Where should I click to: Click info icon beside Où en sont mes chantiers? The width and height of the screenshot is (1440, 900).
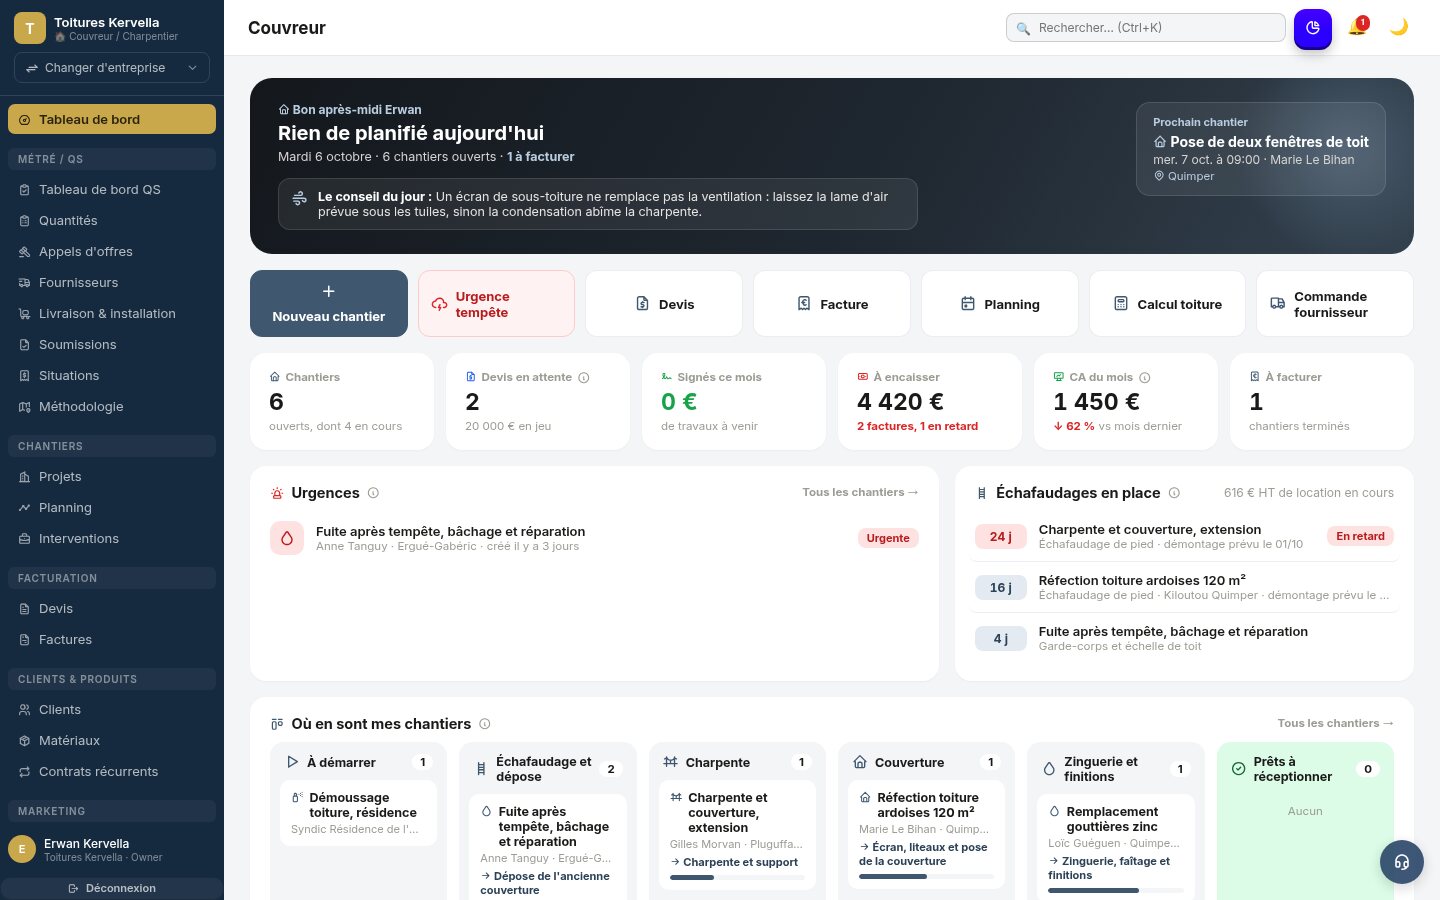(x=485, y=724)
